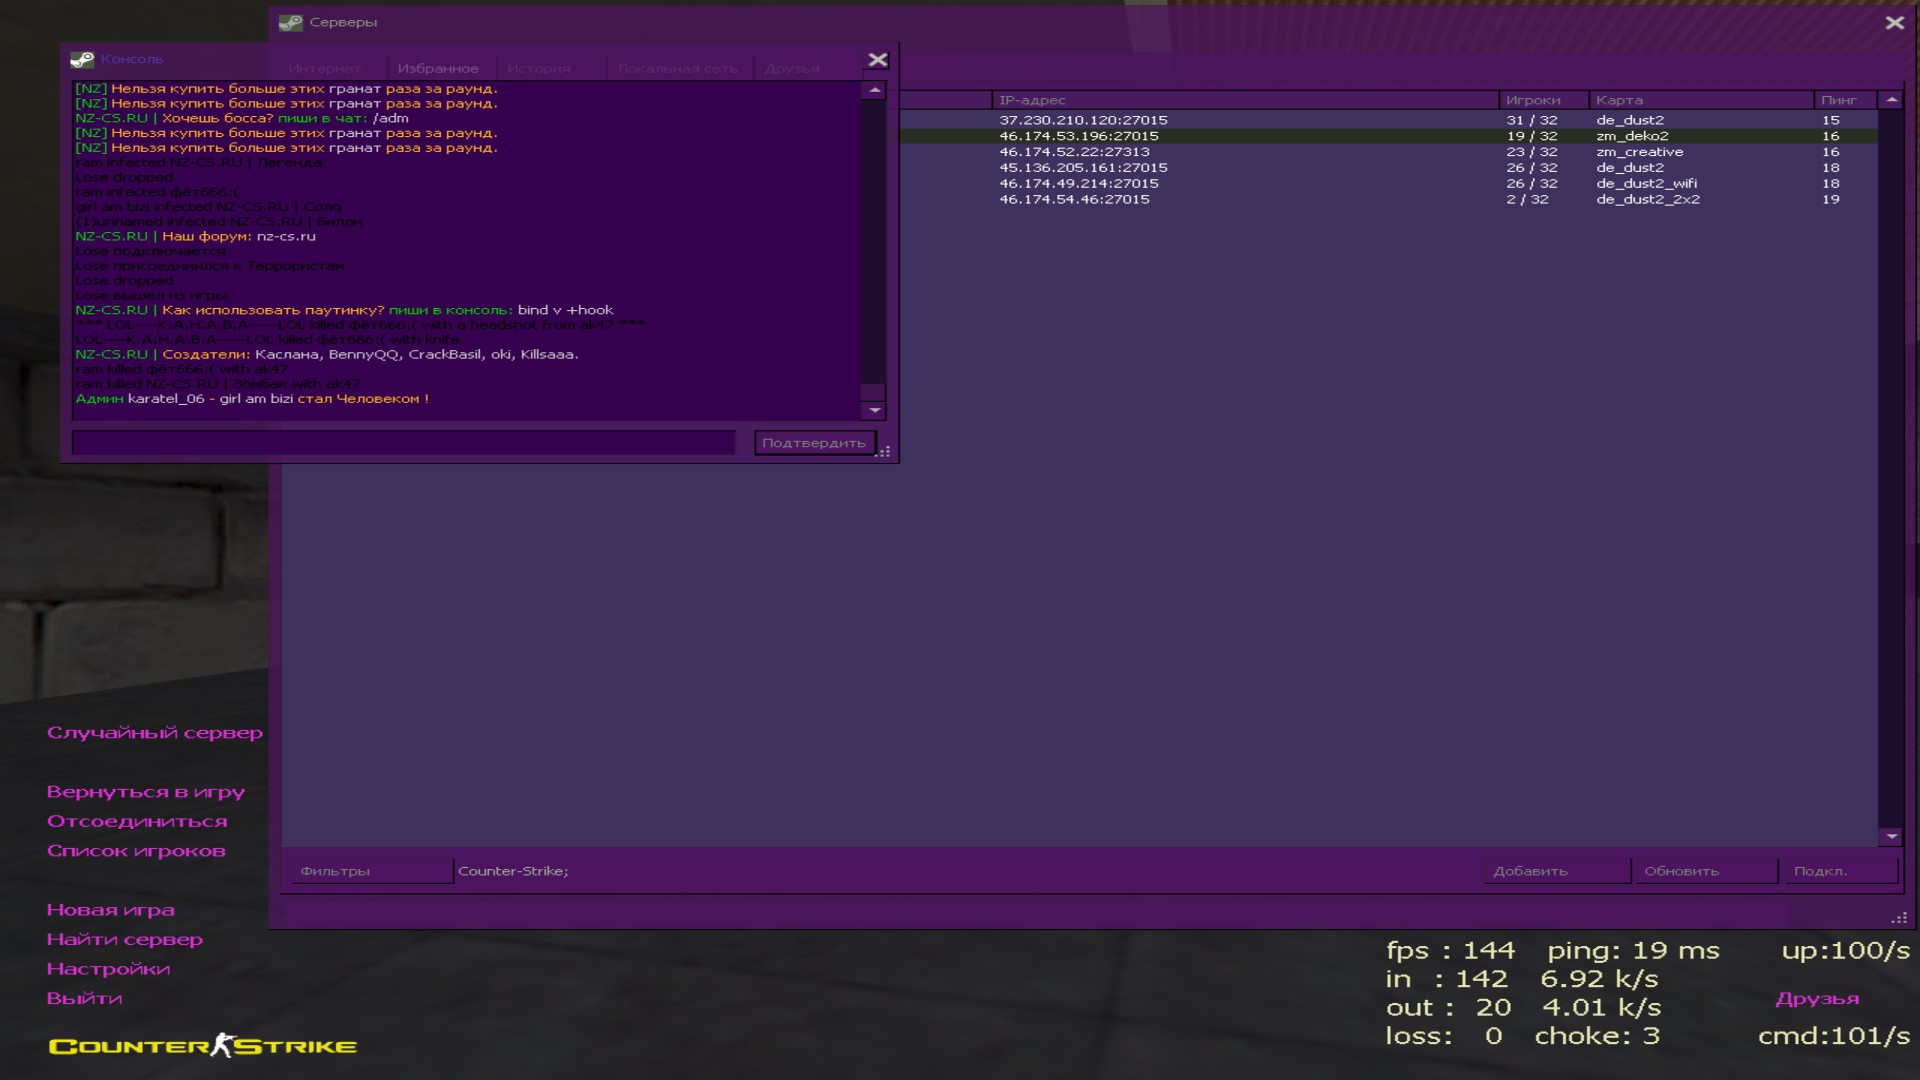Click the console resize grip
The height and width of the screenshot is (1080, 1920).
coord(884,452)
